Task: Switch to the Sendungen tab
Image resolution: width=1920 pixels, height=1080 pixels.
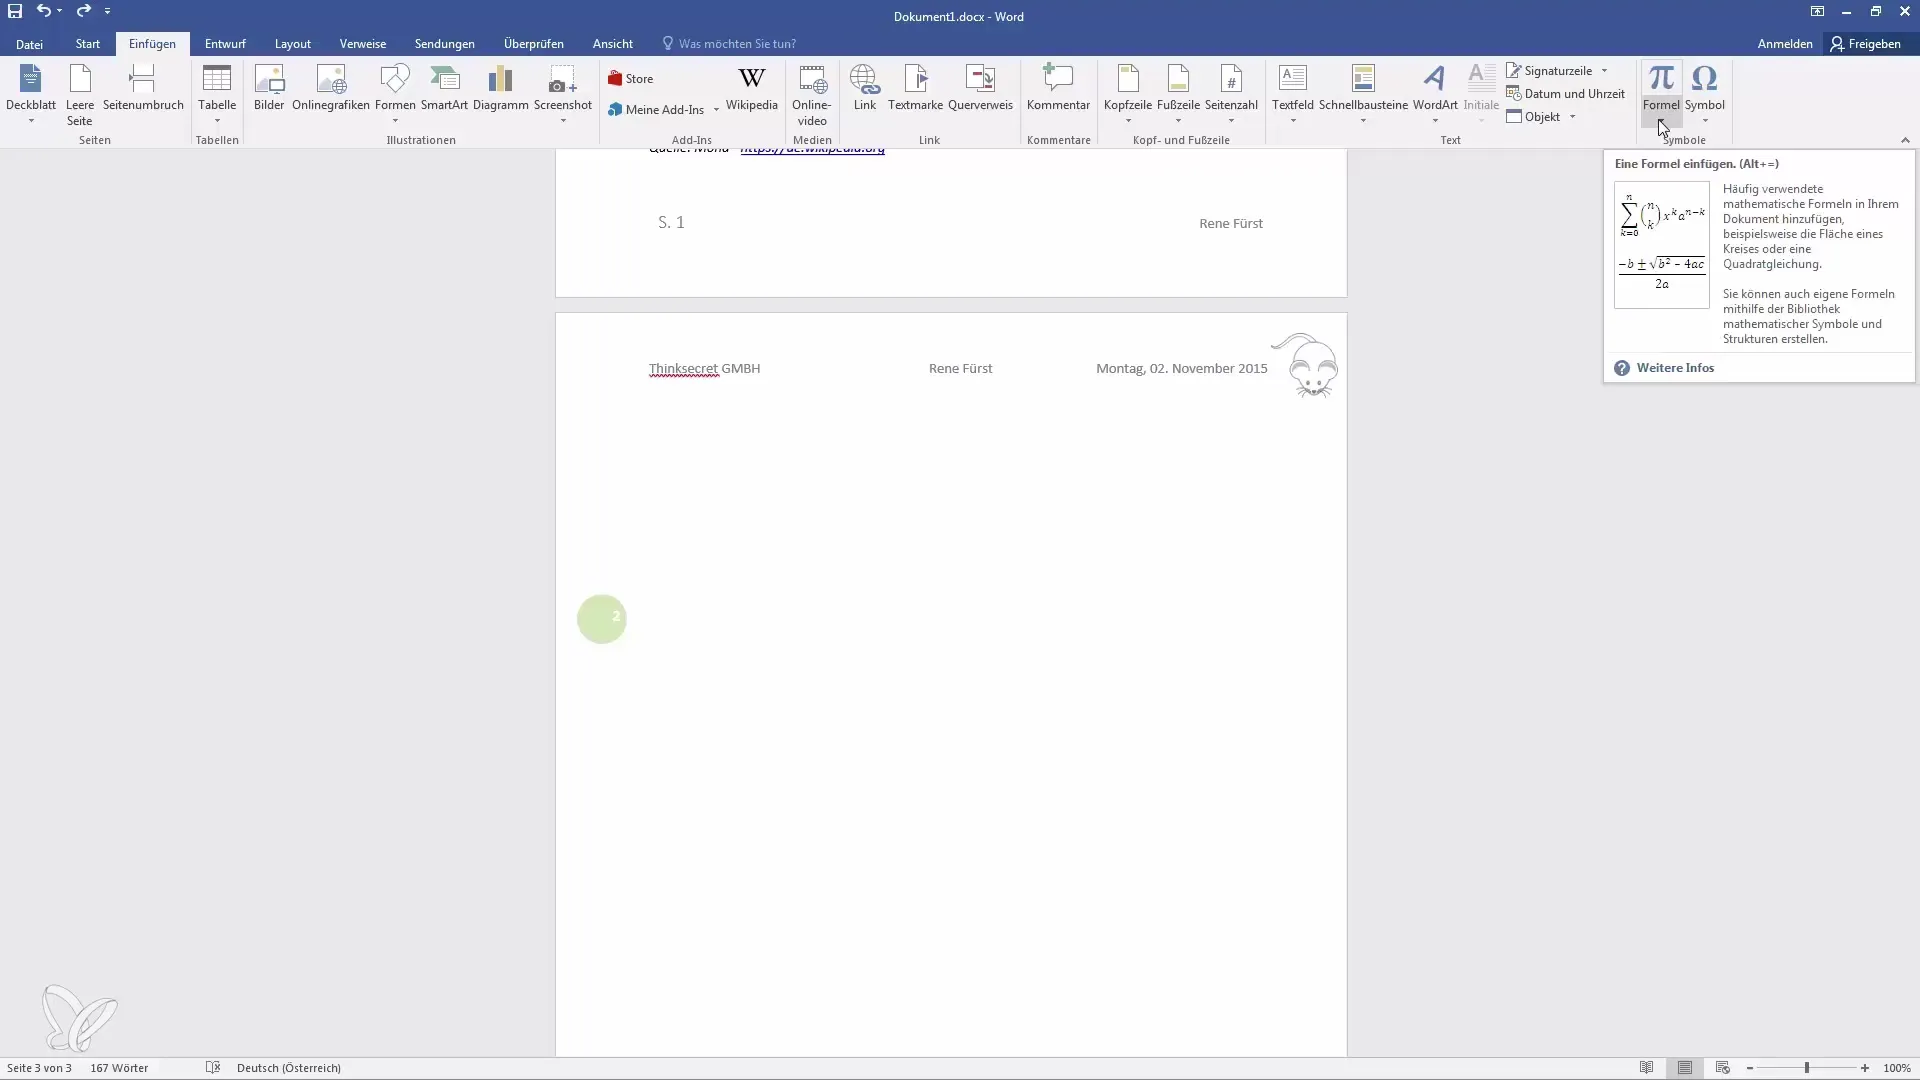Action: (x=445, y=44)
